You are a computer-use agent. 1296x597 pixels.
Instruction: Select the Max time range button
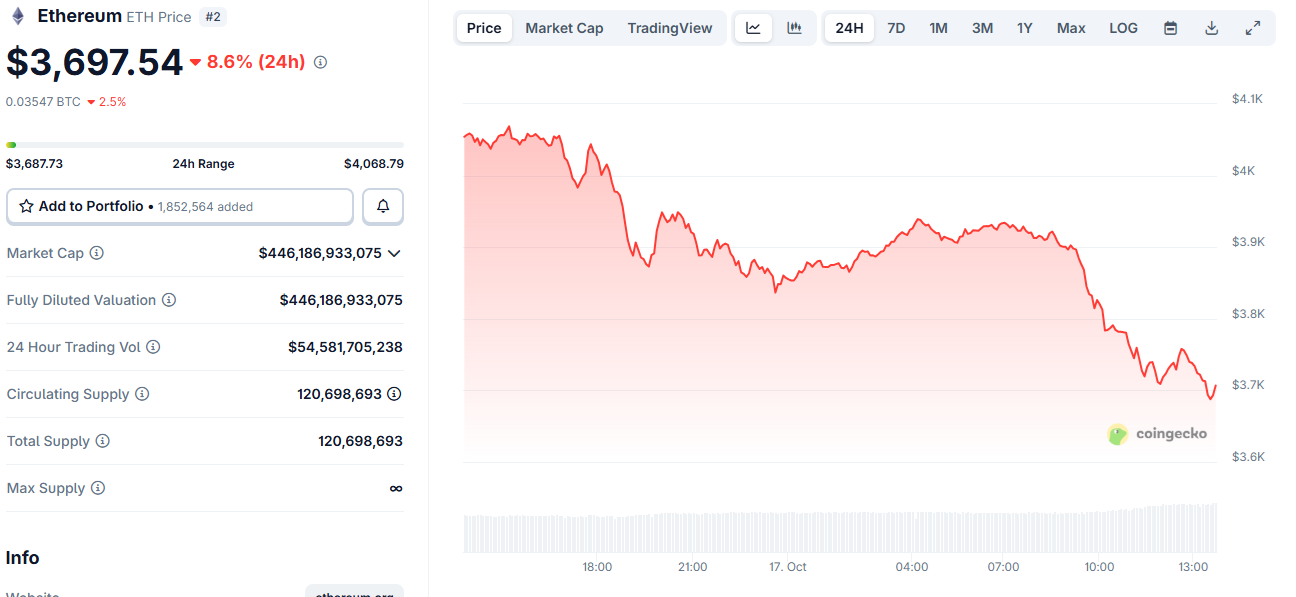coord(1071,28)
